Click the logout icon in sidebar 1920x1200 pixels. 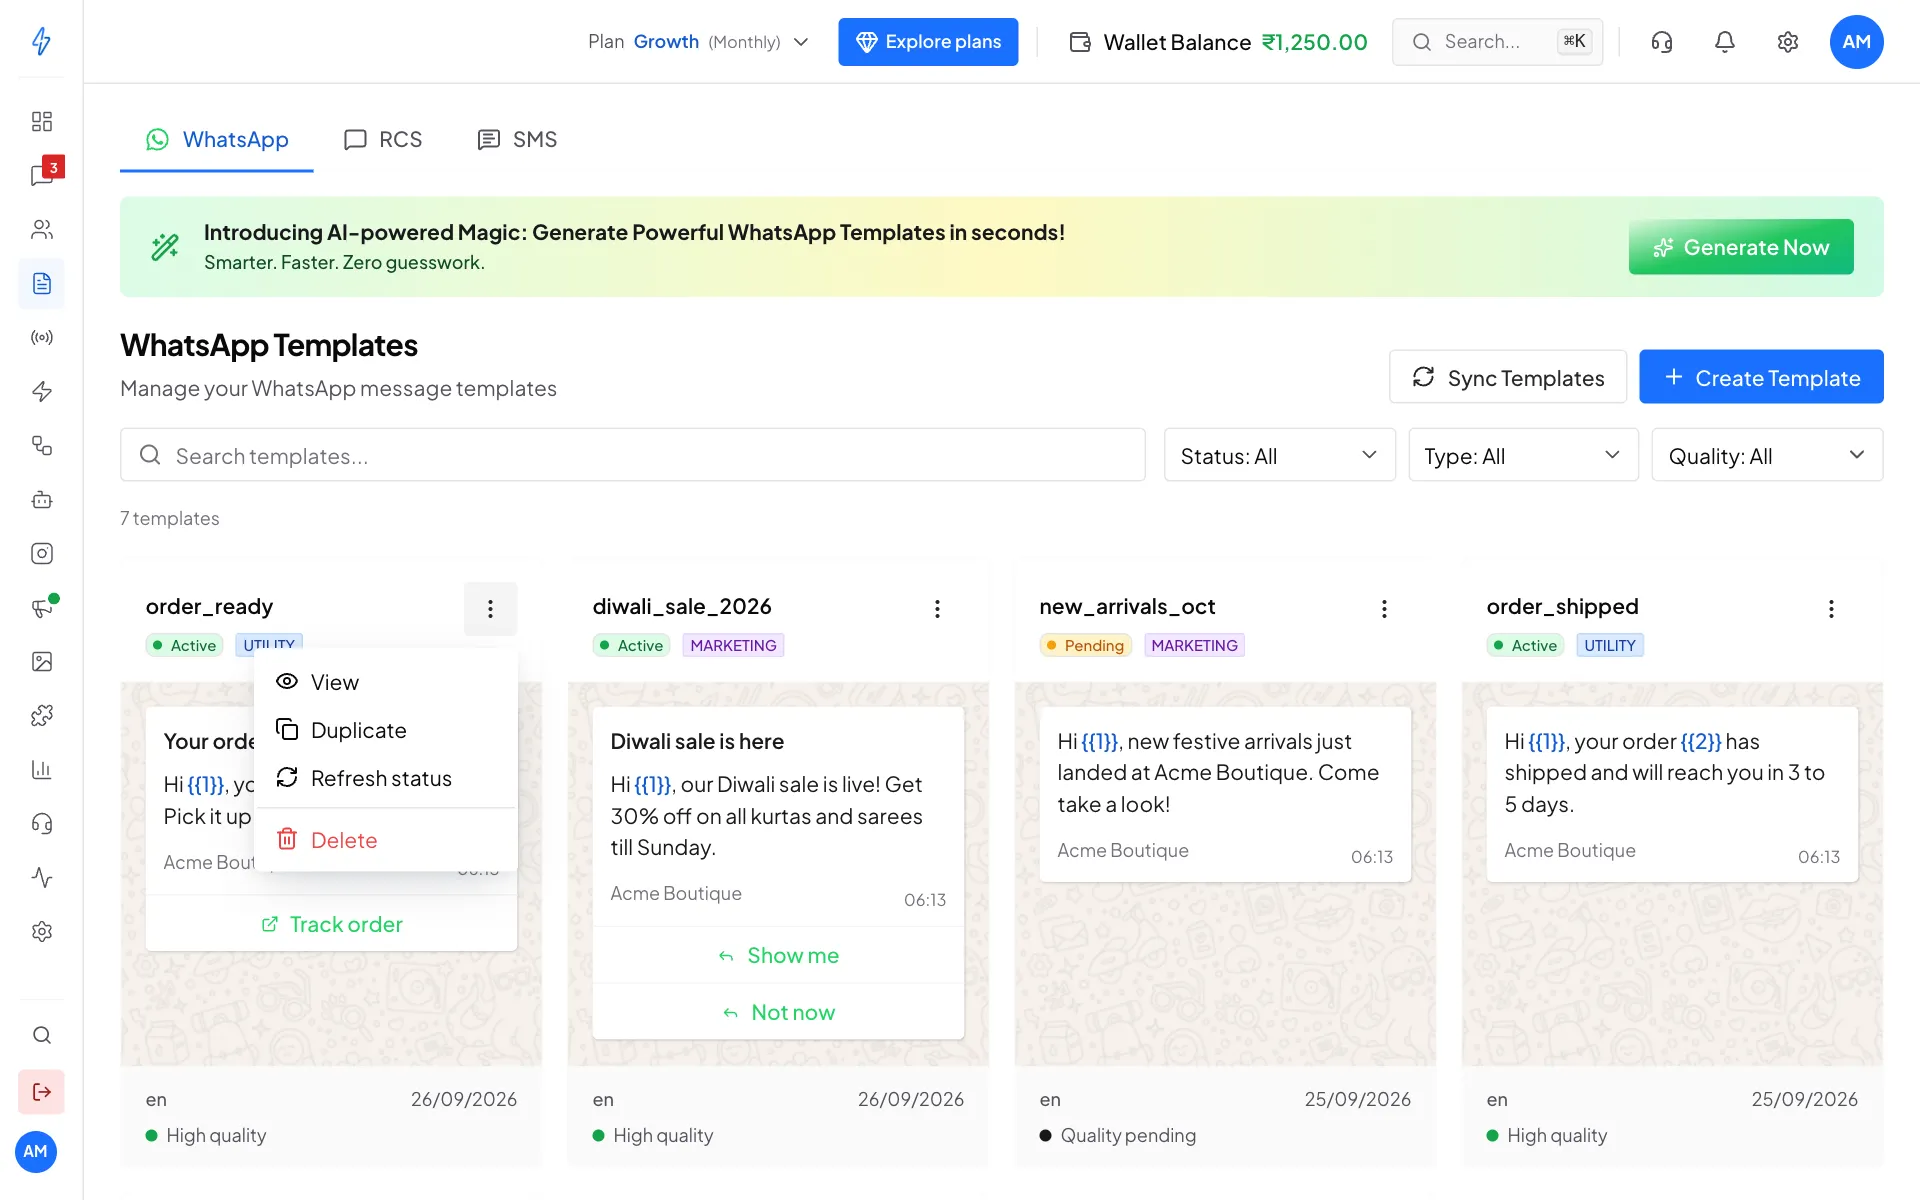pos(41,1091)
